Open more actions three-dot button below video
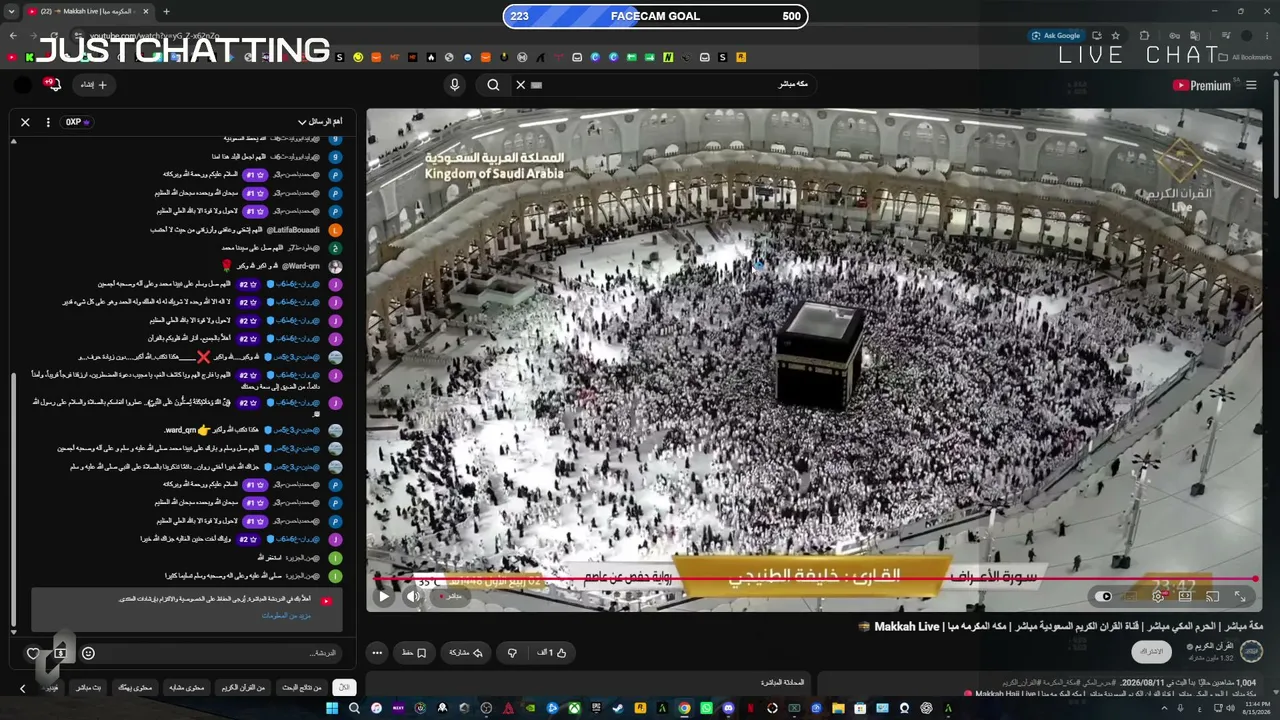Viewport: 1280px width, 720px height. [377, 653]
